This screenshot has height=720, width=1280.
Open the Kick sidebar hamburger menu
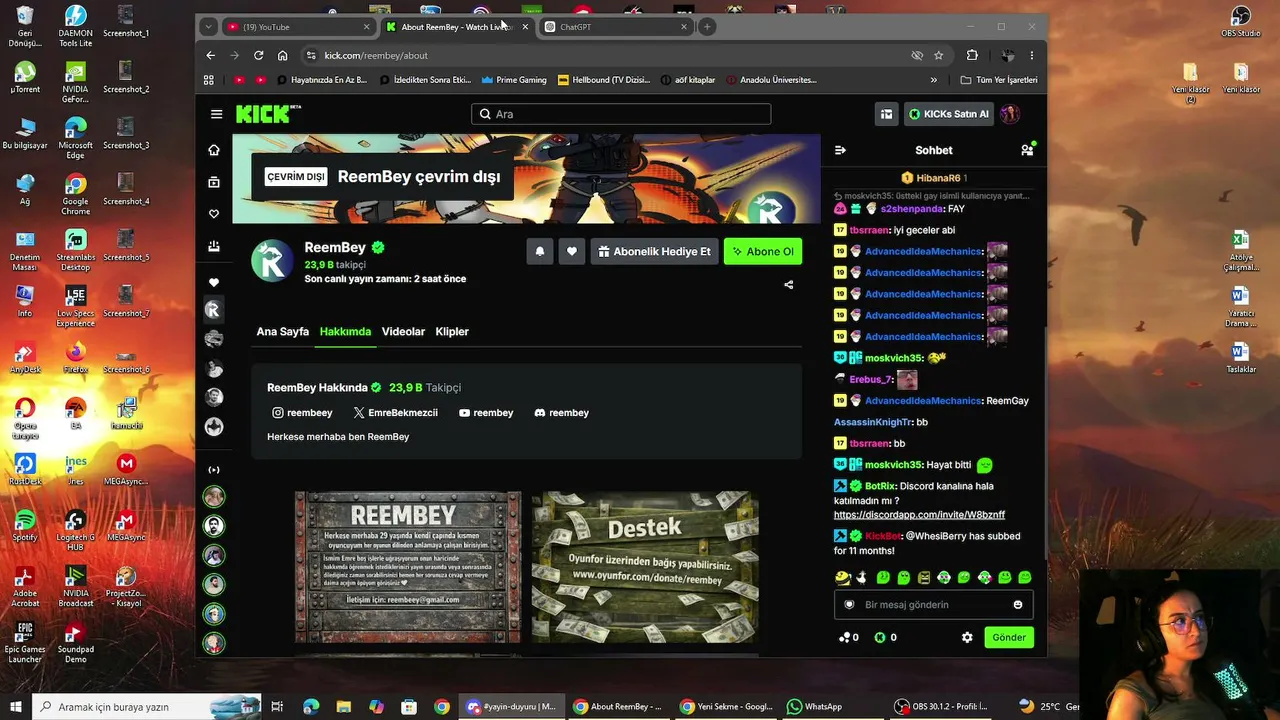coord(216,114)
